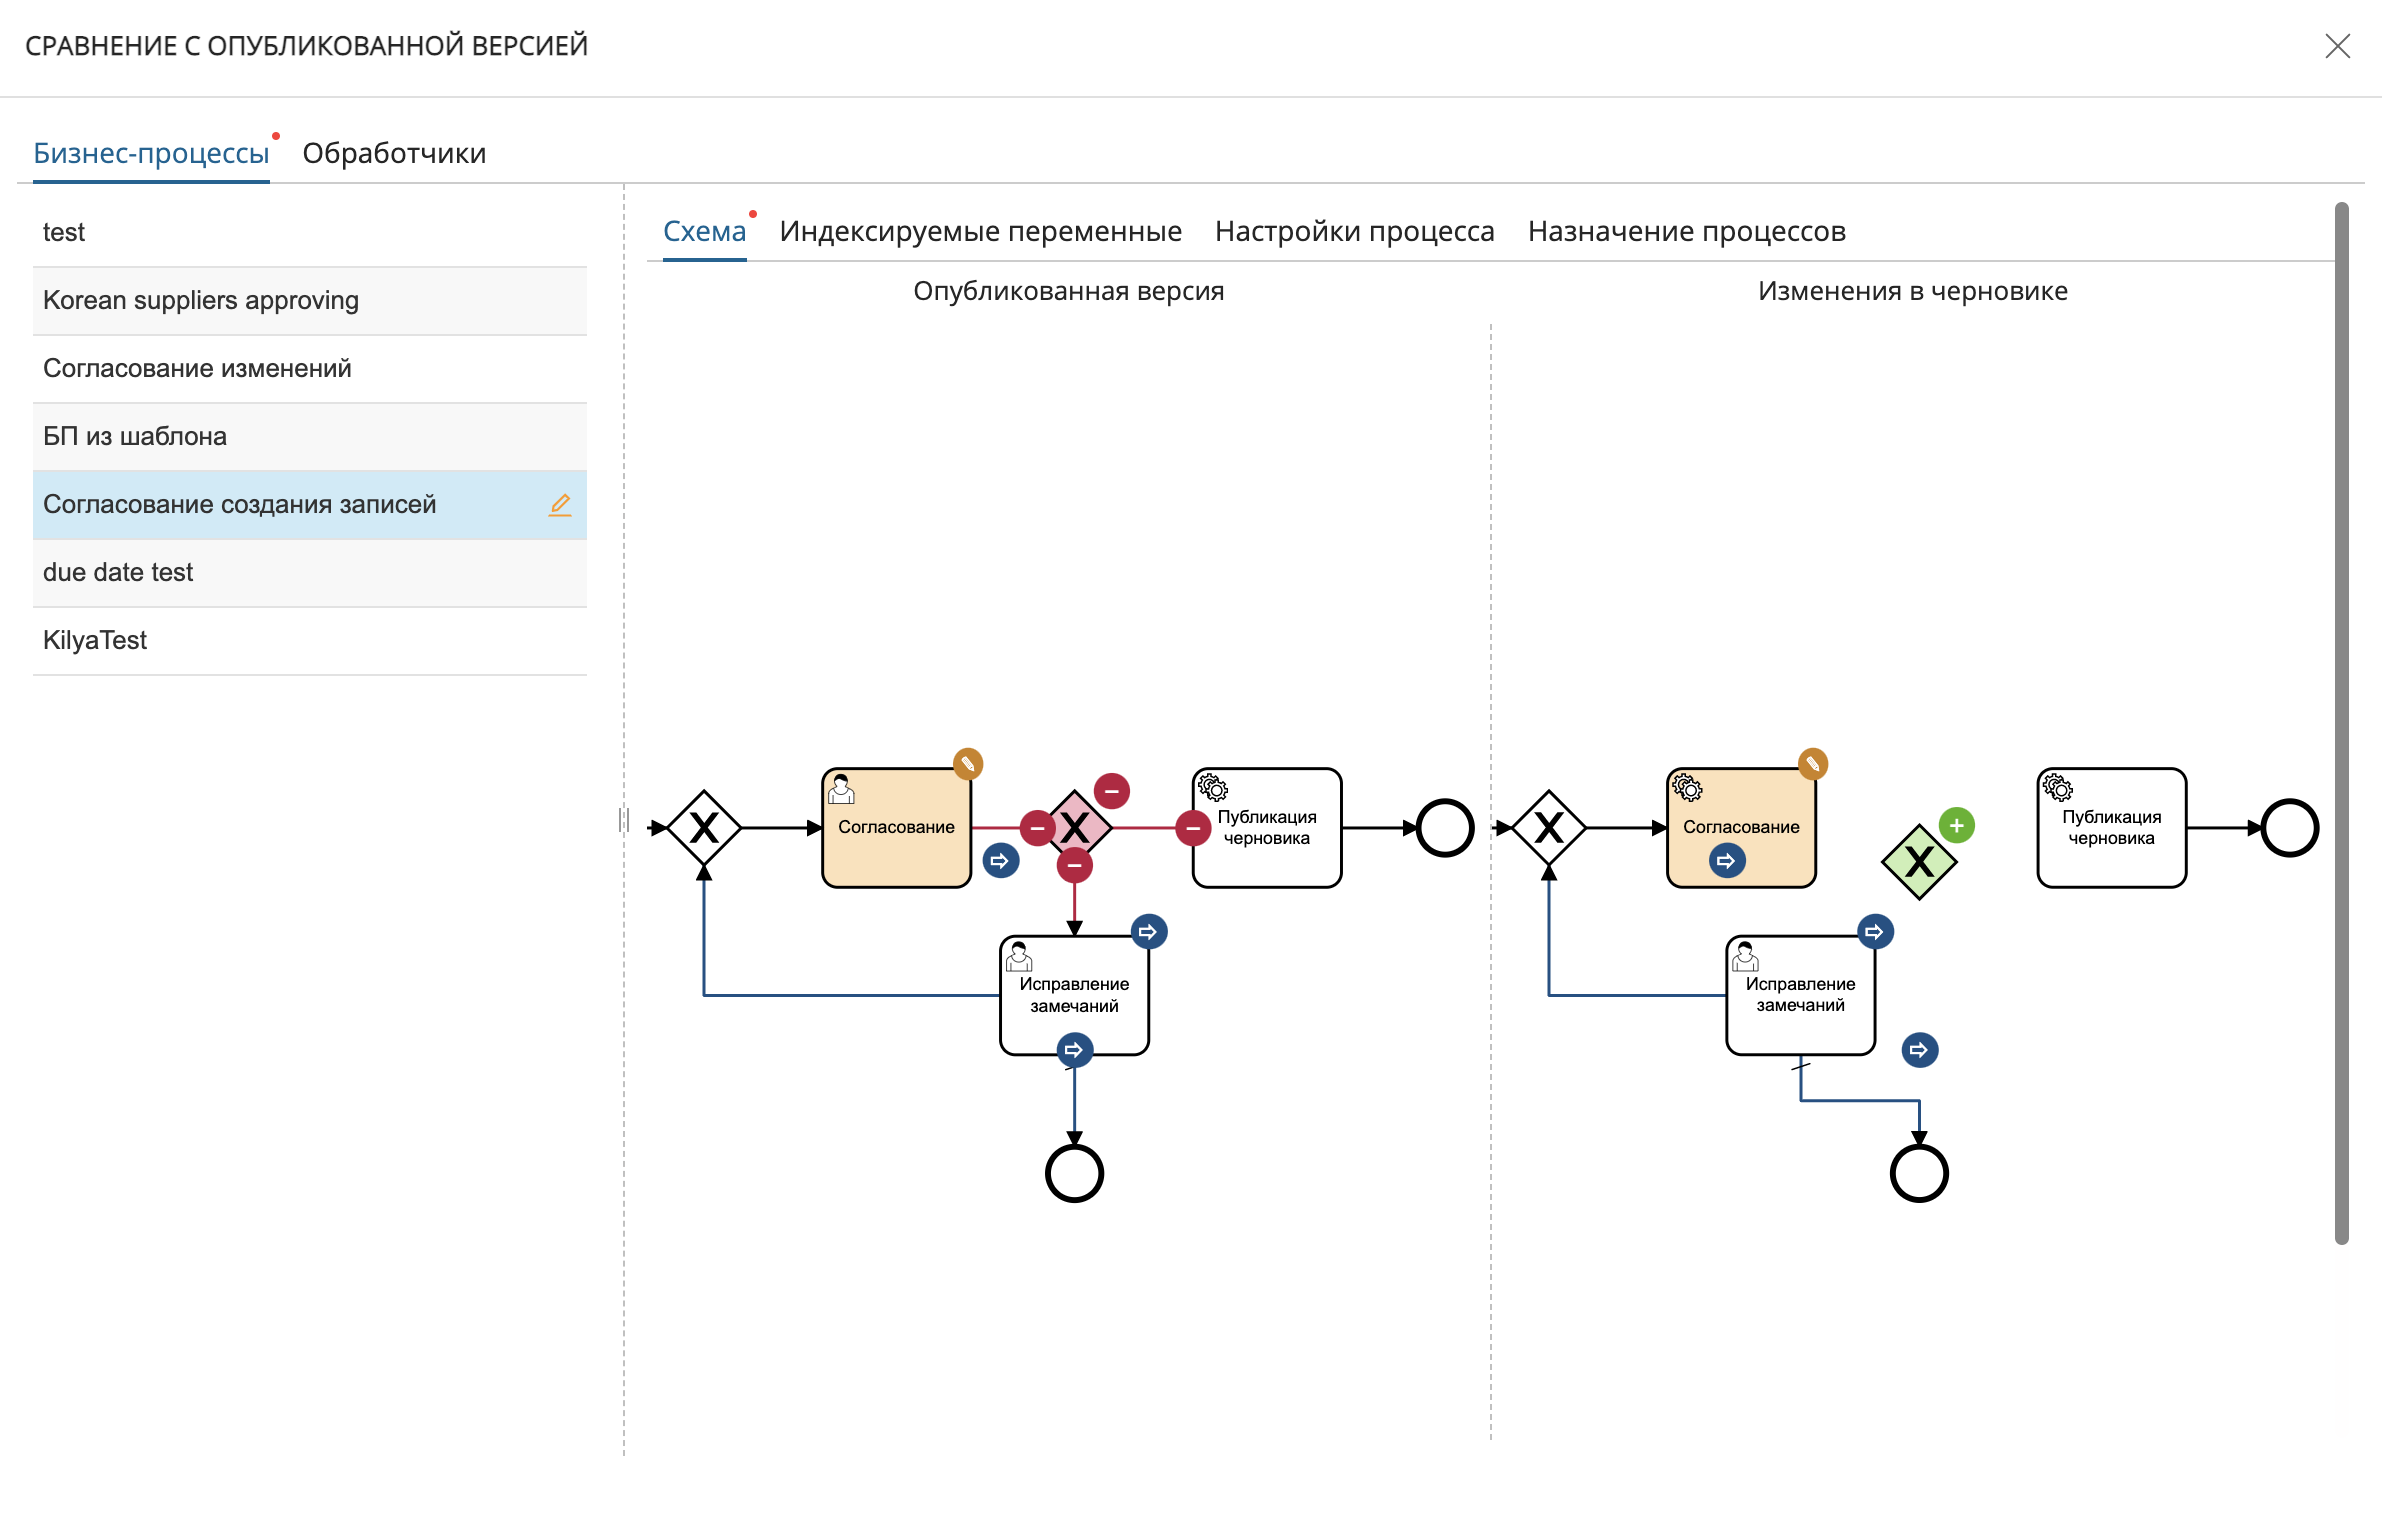
Task: Select the Назначение процессов tab
Action: tap(1686, 231)
